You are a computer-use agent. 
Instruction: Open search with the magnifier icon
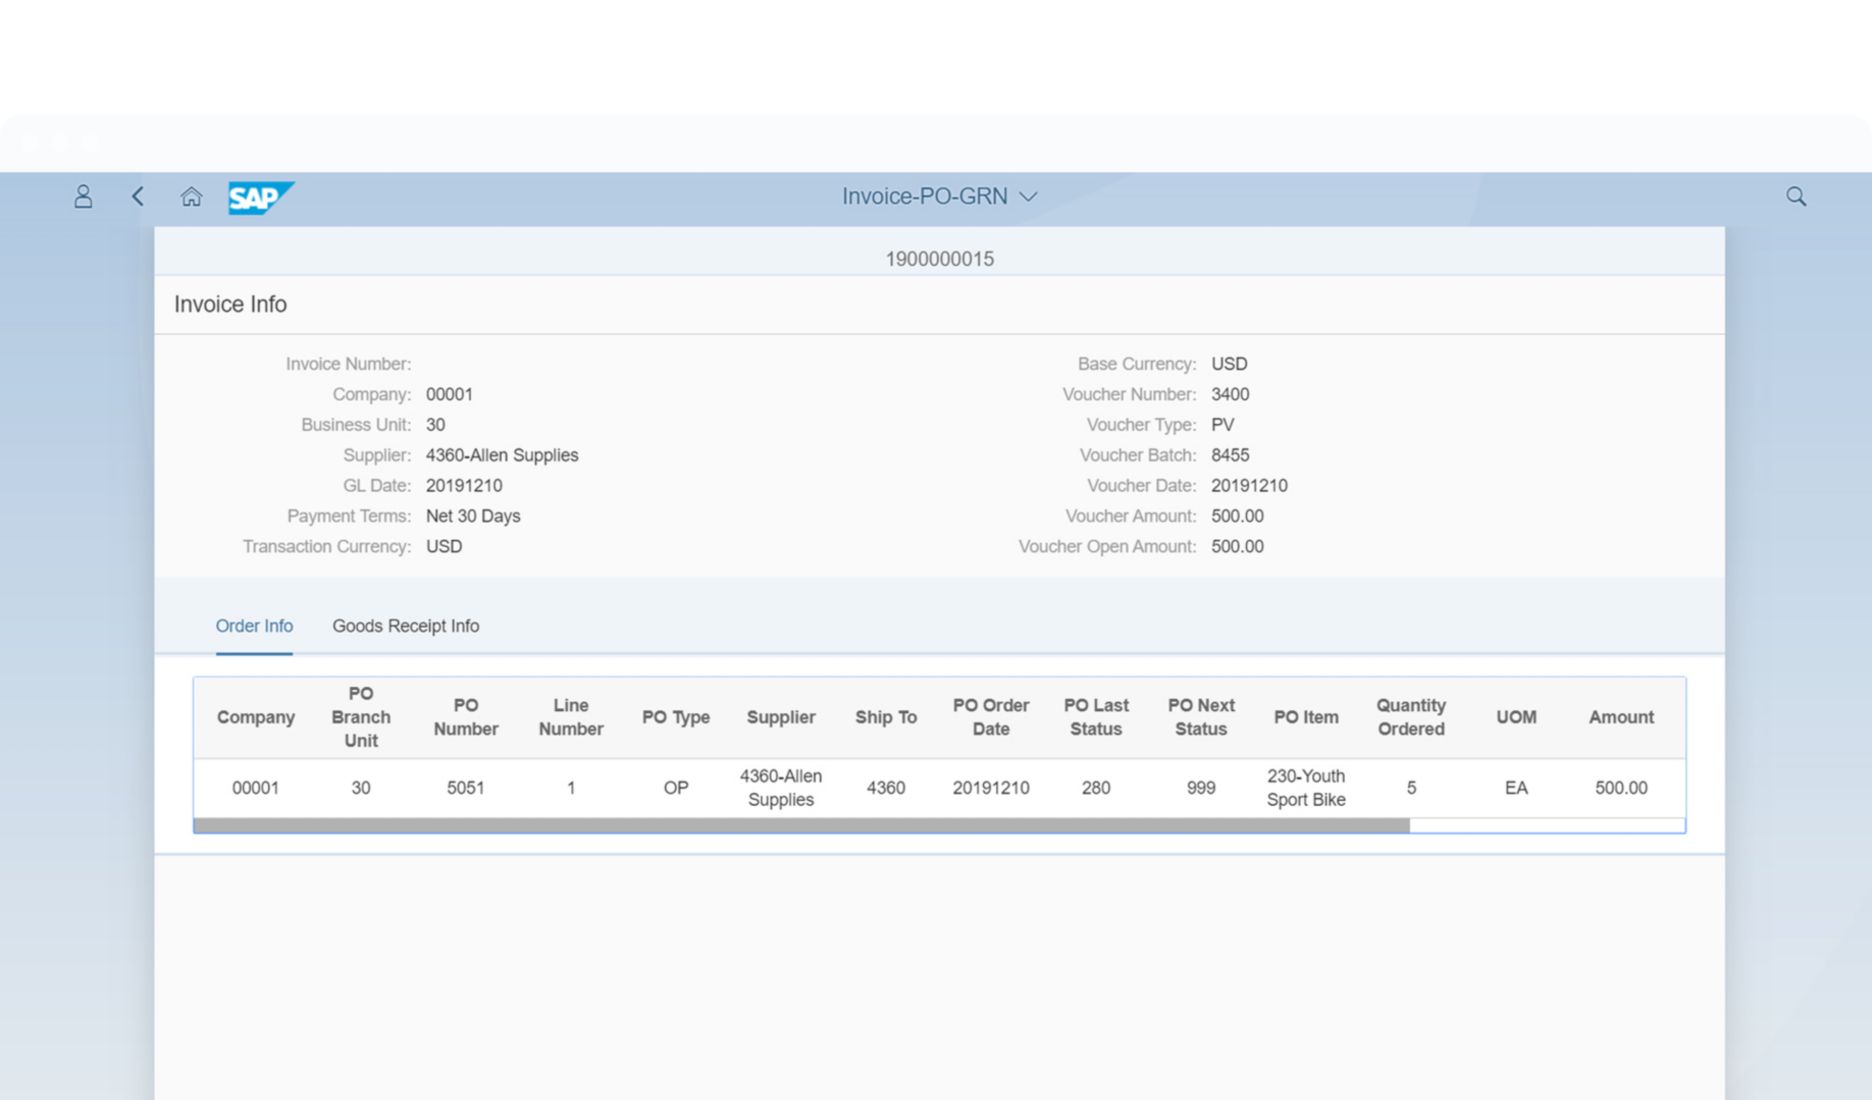click(1796, 196)
